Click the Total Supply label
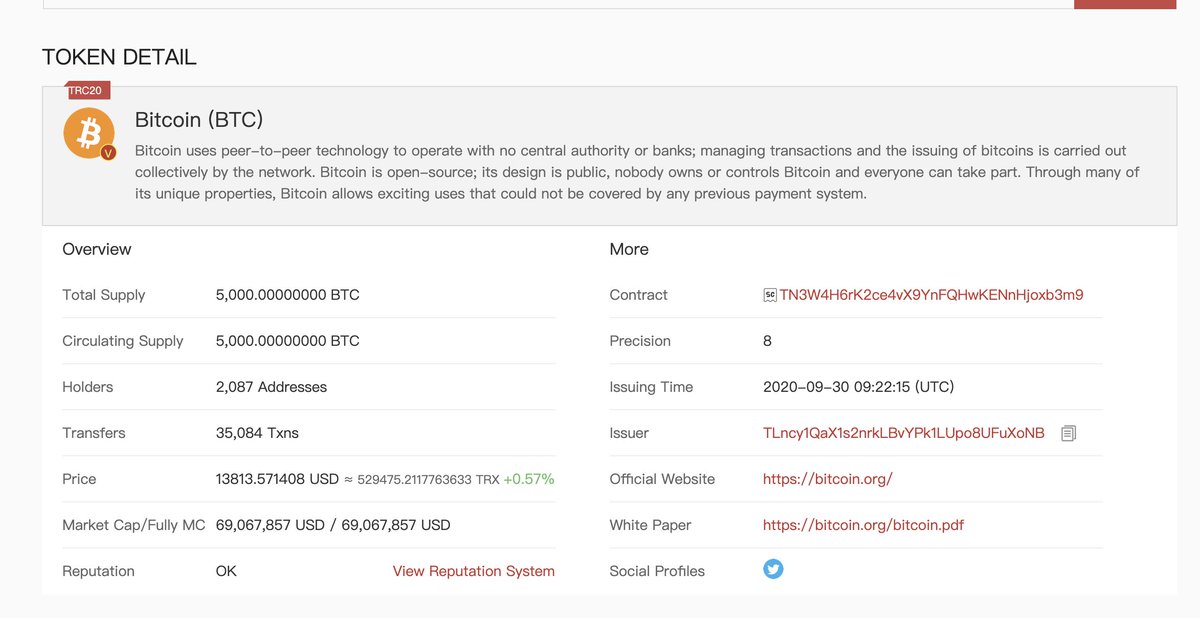The height and width of the screenshot is (618, 1200). [104, 295]
